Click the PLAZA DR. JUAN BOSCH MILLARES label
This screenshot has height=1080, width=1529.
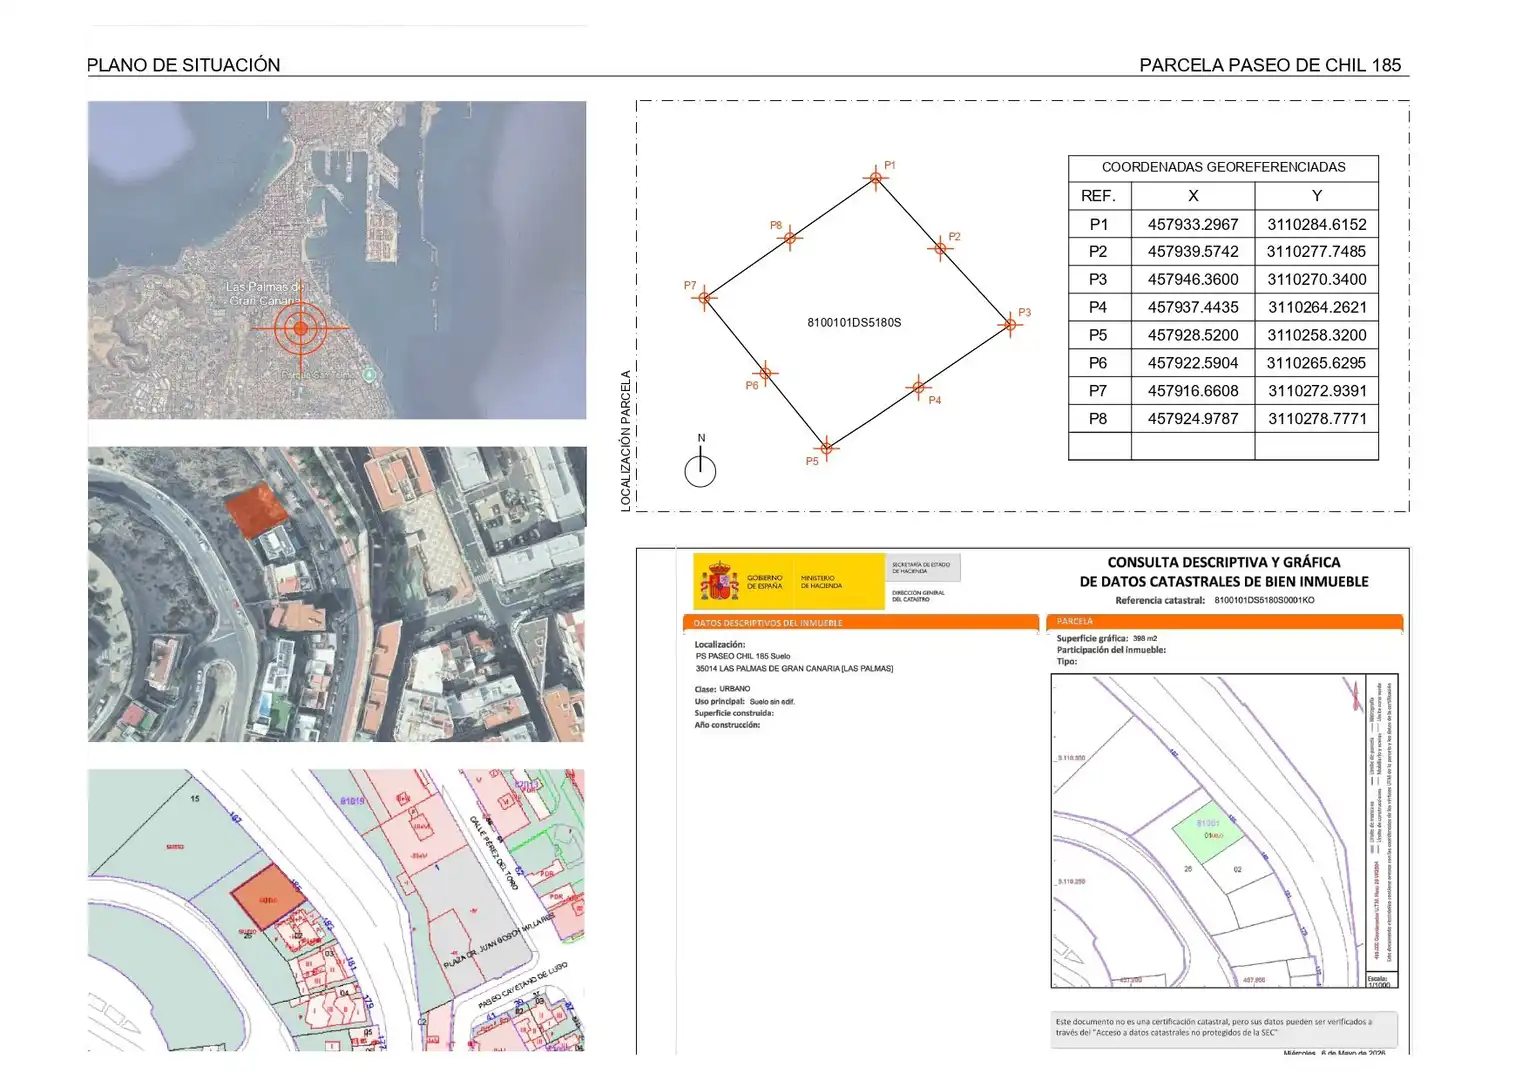(499, 940)
